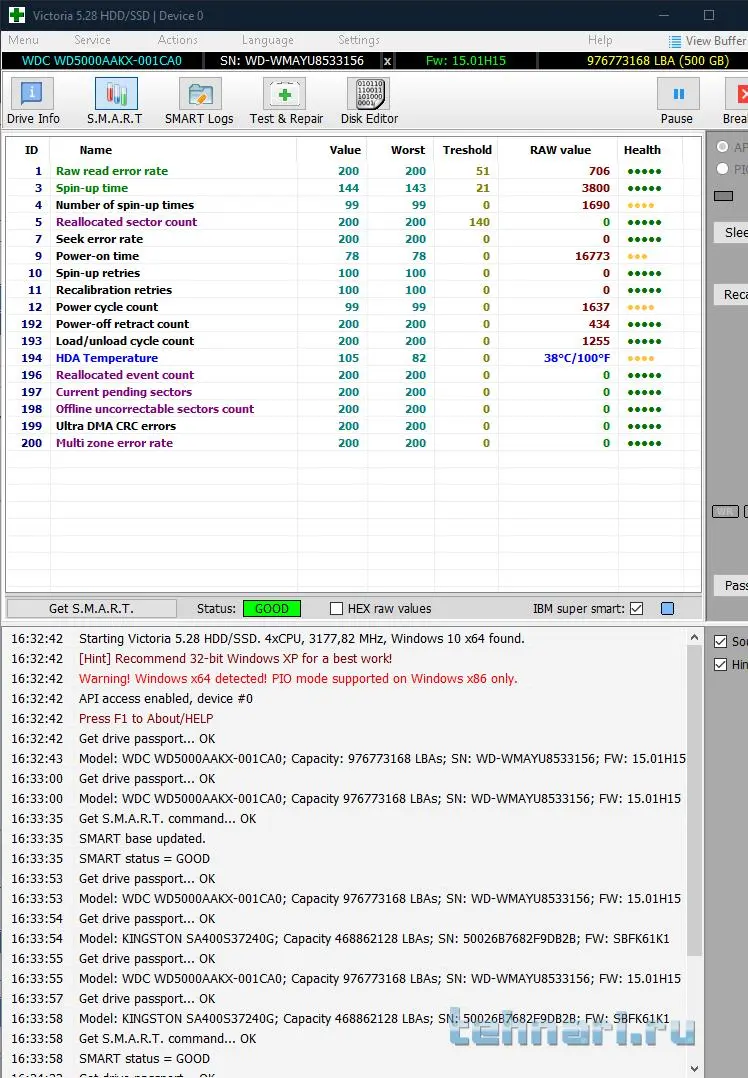The width and height of the screenshot is (748, 1078).
Task: Minimize the Victoria window
Action: point(663,15)
